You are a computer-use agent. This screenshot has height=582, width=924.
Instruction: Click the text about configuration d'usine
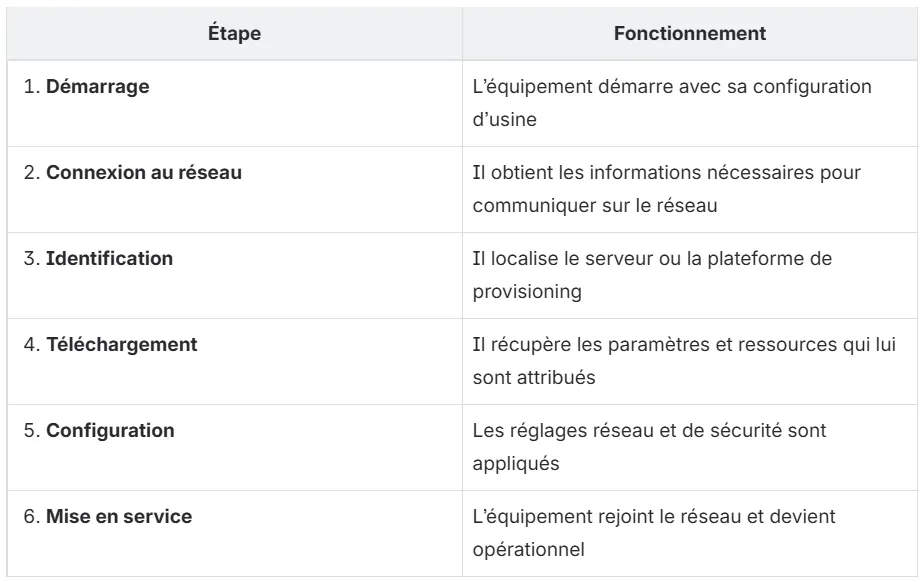[x=672, y=103]
